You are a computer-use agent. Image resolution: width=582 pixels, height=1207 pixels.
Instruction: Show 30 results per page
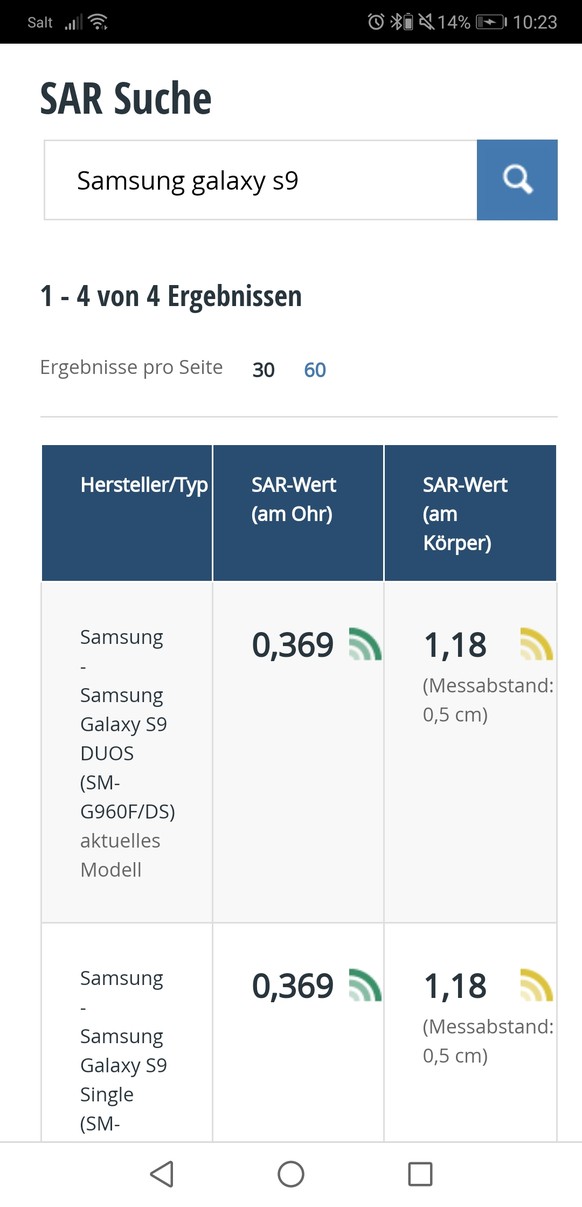pyautogui.click(x=263, y=370)
